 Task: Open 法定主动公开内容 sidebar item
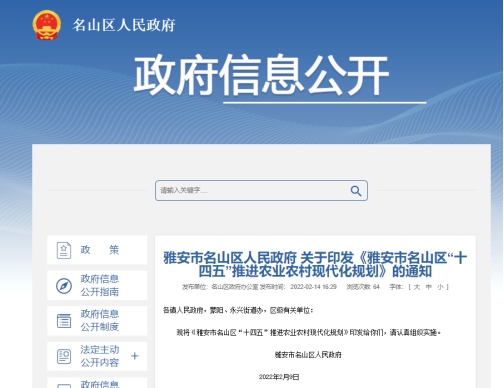click(x=97, y=356)
